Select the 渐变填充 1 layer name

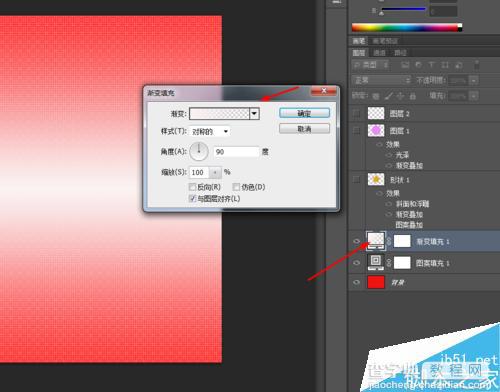coord(432,242)
